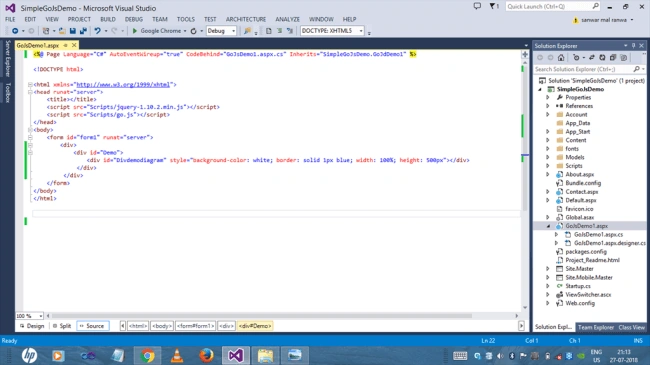The height and width of the screenshot is (365, 650).
Task: Click the New Project toolbar icon
Action: point(46,31)
